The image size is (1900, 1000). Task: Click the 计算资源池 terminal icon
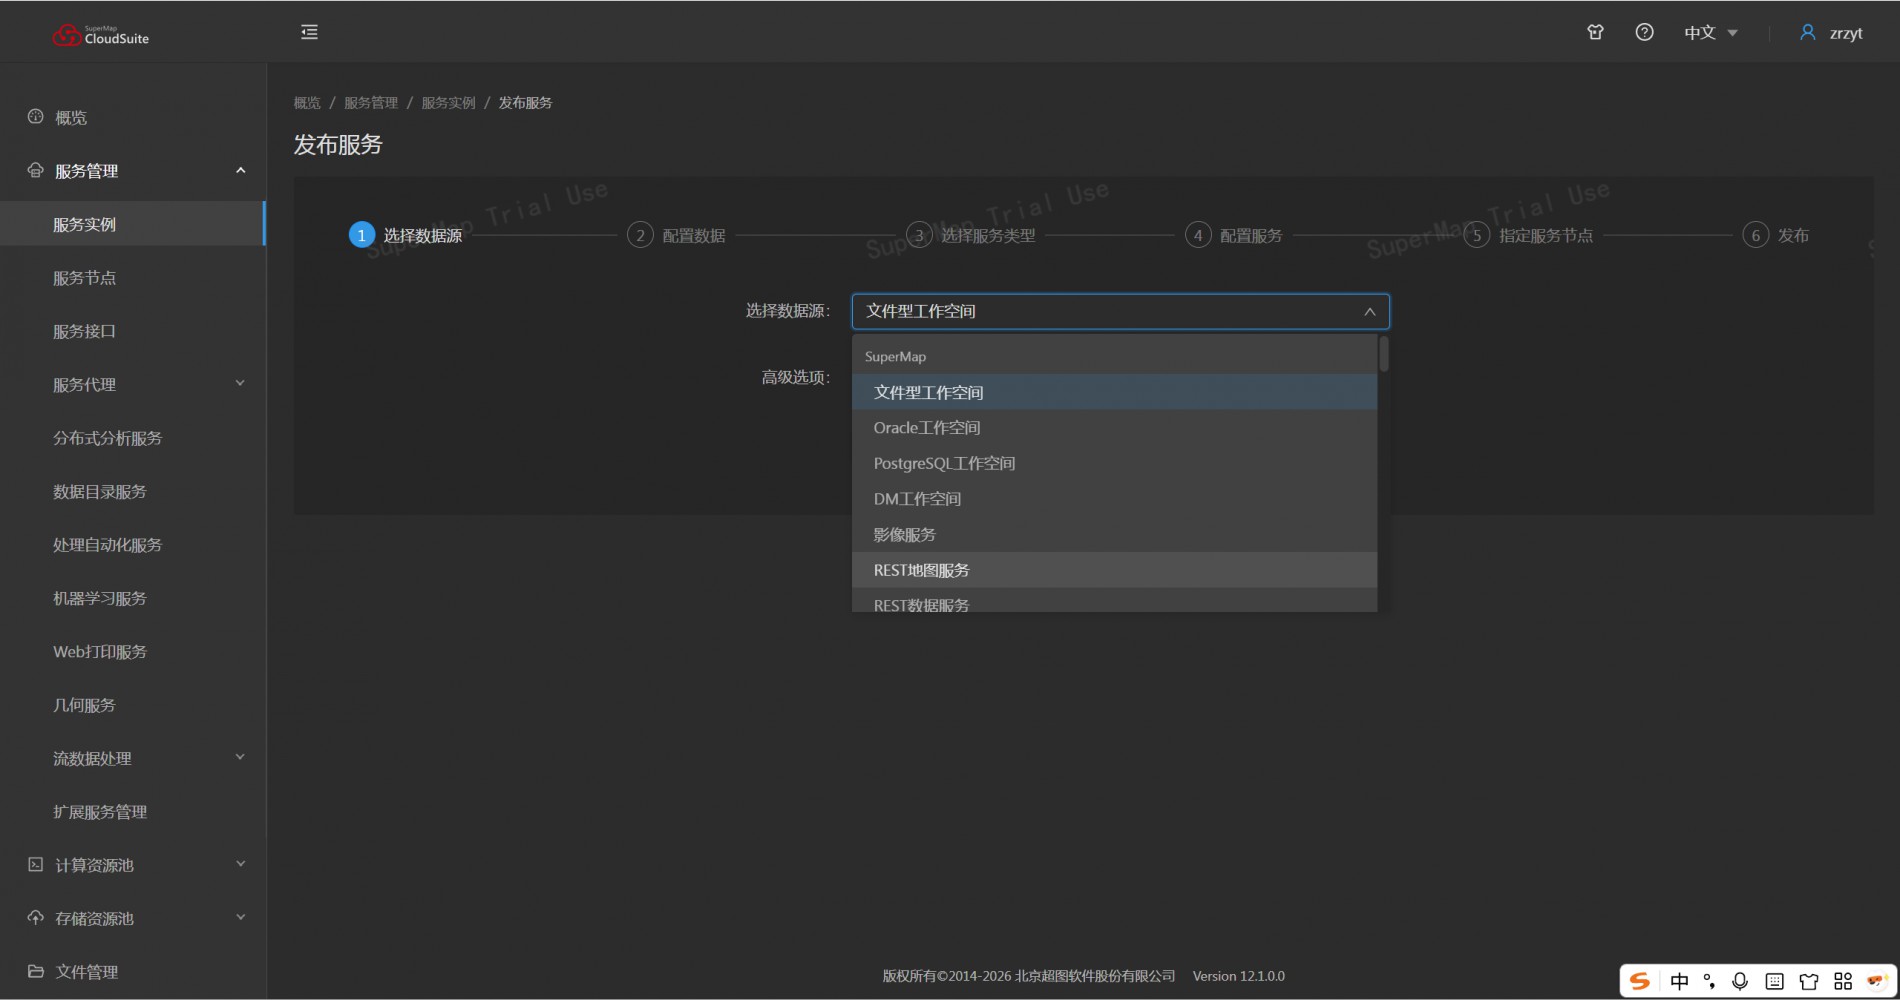click(x=36, y=864)
